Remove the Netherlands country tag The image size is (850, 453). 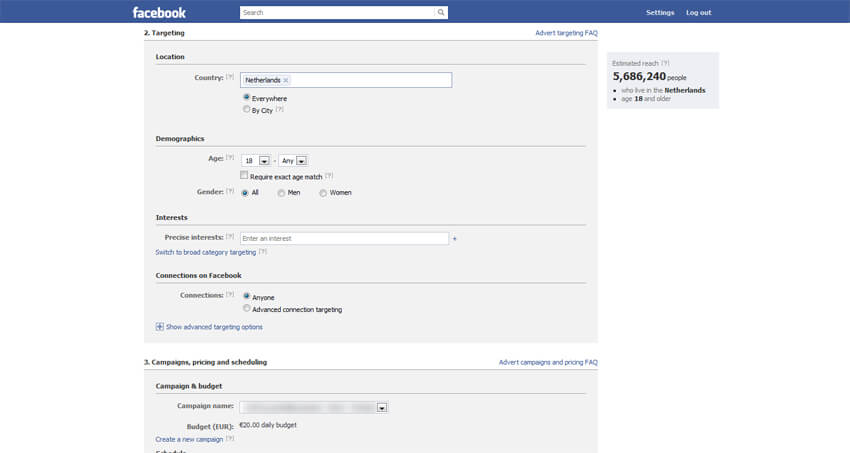coord(286,80)
